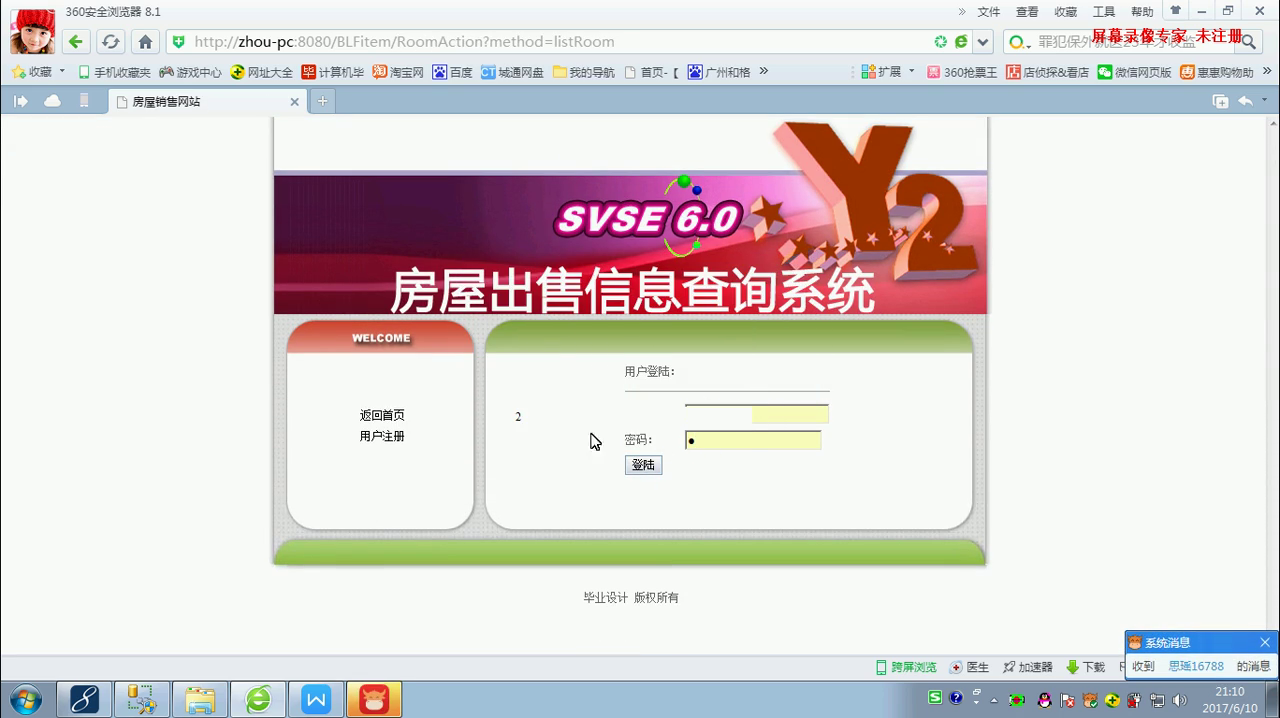Click the username input field
Image resolution: width=1280 pixels, height=718 pixels.
pyautogui.click(x=757, y=413)
